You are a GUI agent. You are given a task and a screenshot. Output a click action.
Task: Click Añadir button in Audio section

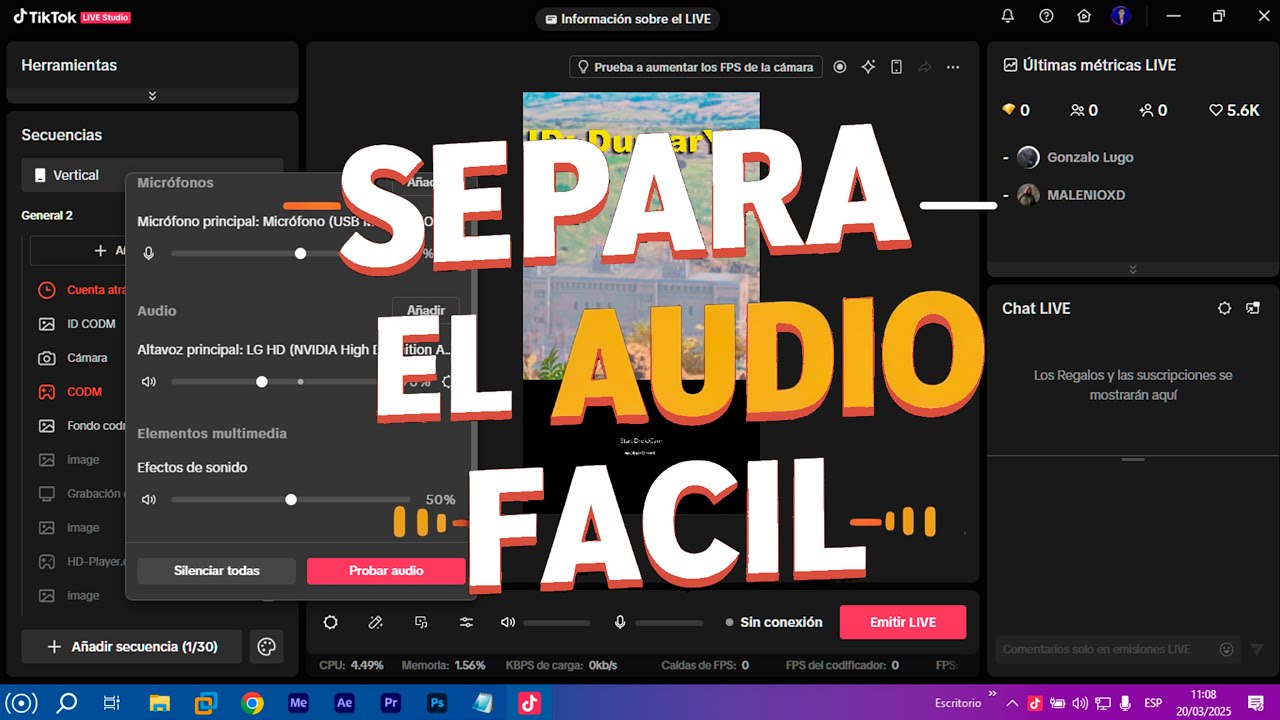tap(426, 311)
